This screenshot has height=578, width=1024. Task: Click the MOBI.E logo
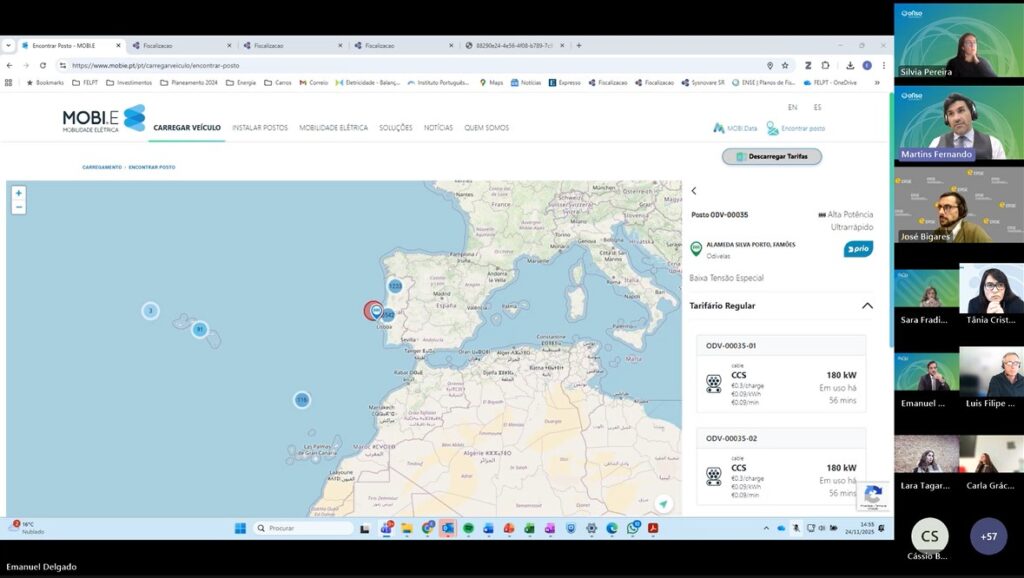pos(103,119)
